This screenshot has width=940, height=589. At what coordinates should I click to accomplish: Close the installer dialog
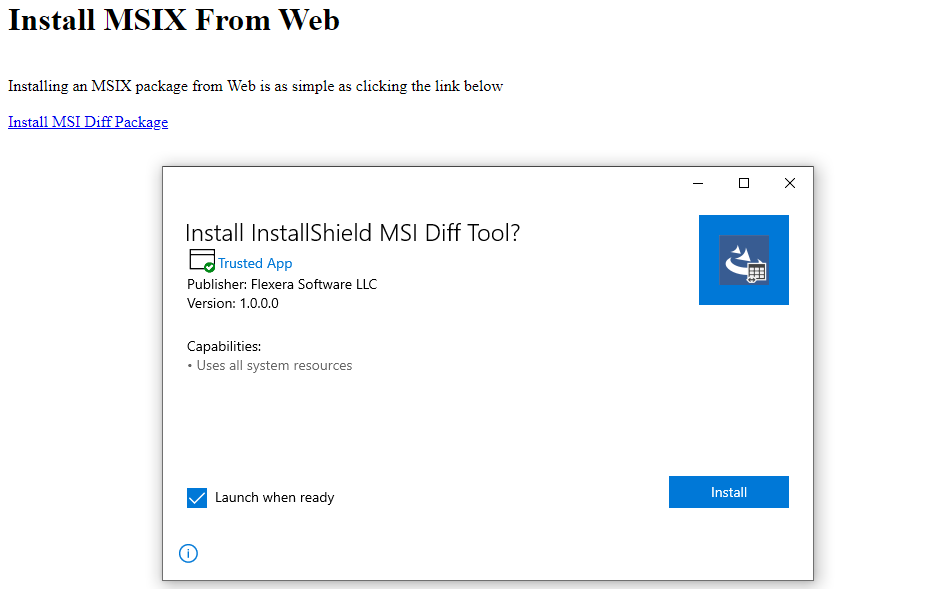point(790,183)
